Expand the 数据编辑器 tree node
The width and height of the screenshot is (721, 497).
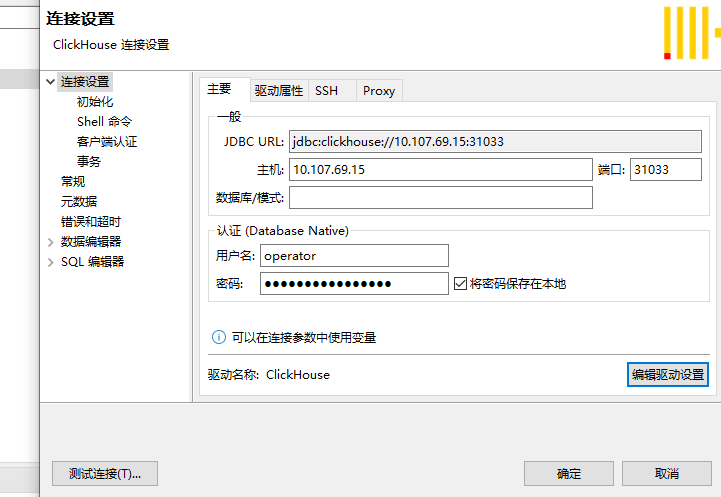click(x=51, y=242)
